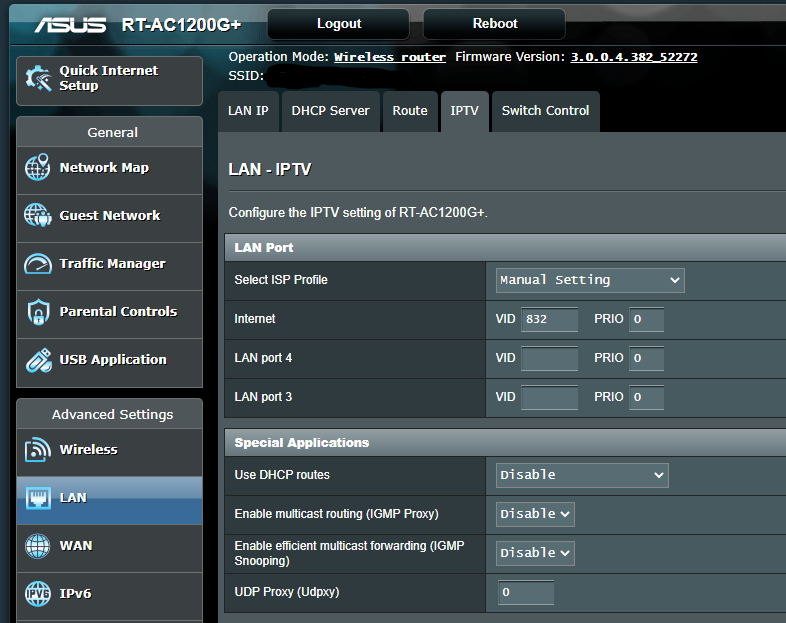This screenshot has height=623, width=786.
Task: Click the Wireless signal icon
Action: click(38, 450)
